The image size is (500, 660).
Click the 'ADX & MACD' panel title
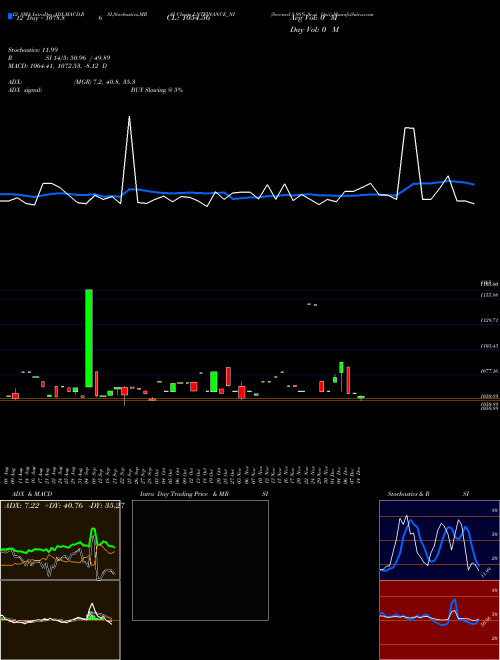coord(32,494)
